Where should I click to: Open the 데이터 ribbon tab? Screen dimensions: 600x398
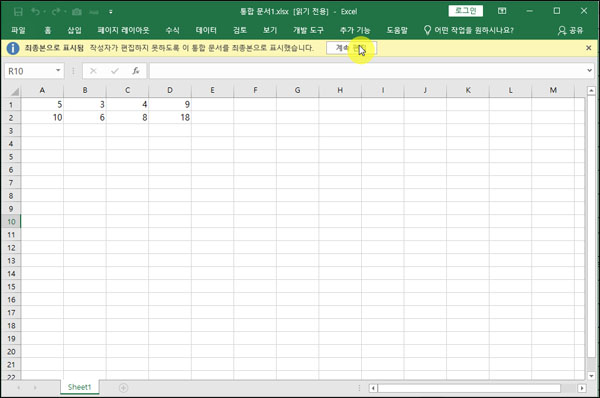(x=206, y=30)
